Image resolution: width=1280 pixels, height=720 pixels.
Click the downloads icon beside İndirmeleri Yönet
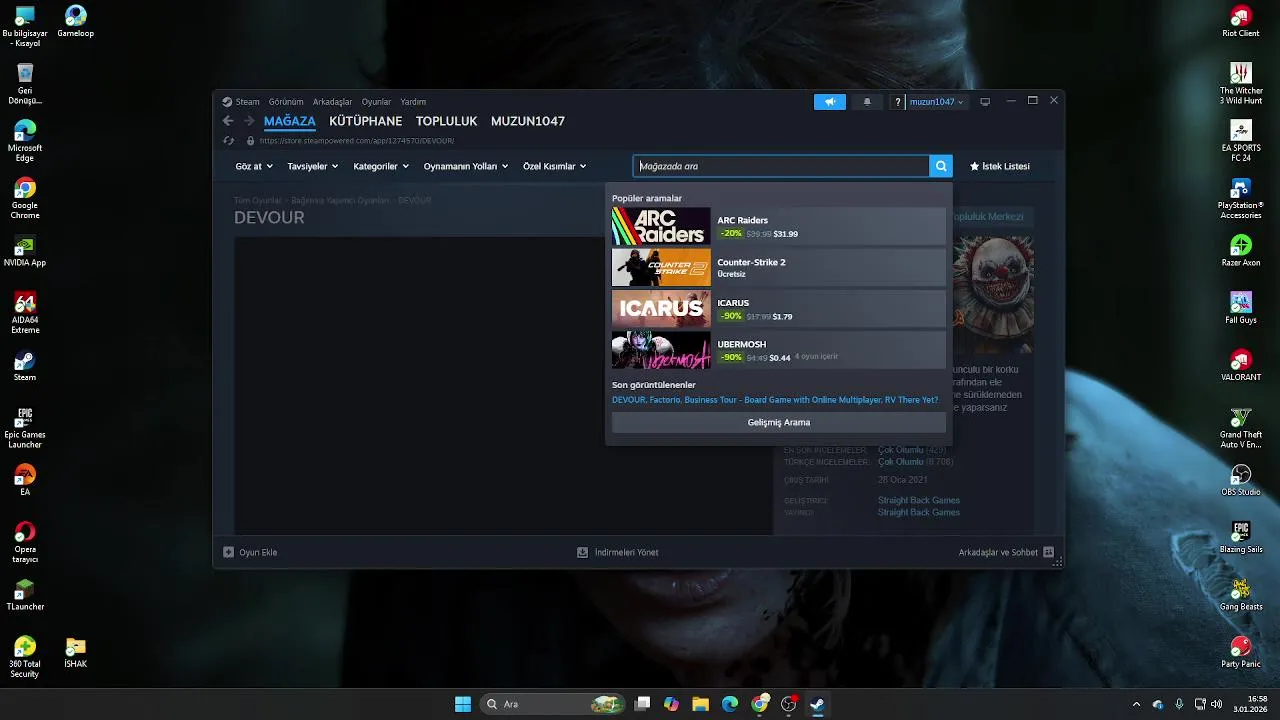point(582,552)
